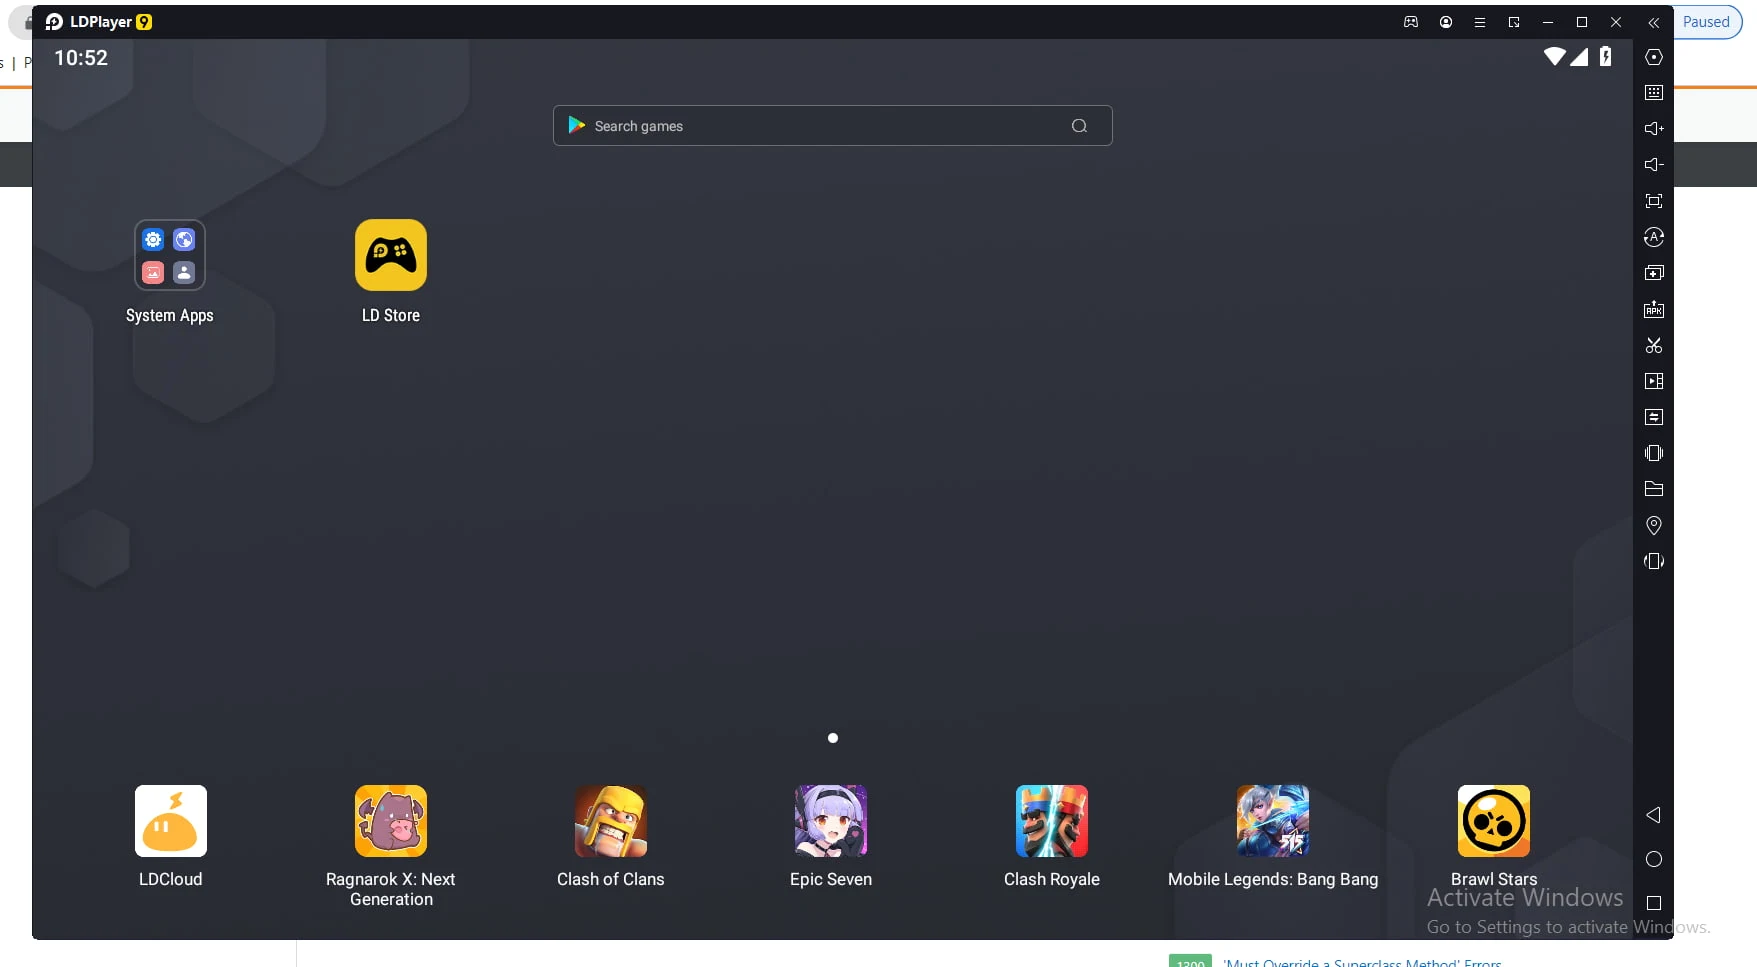The image size is (1757, 967).
Task: Click the shake device icon
Action: click(x=1654, y=453)
